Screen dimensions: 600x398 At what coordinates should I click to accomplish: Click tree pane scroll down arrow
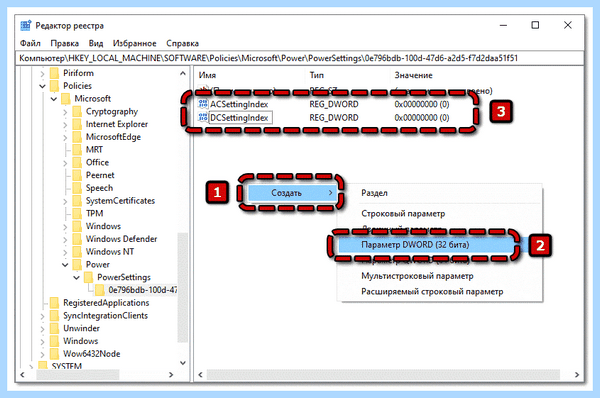[x=183, y=362]
